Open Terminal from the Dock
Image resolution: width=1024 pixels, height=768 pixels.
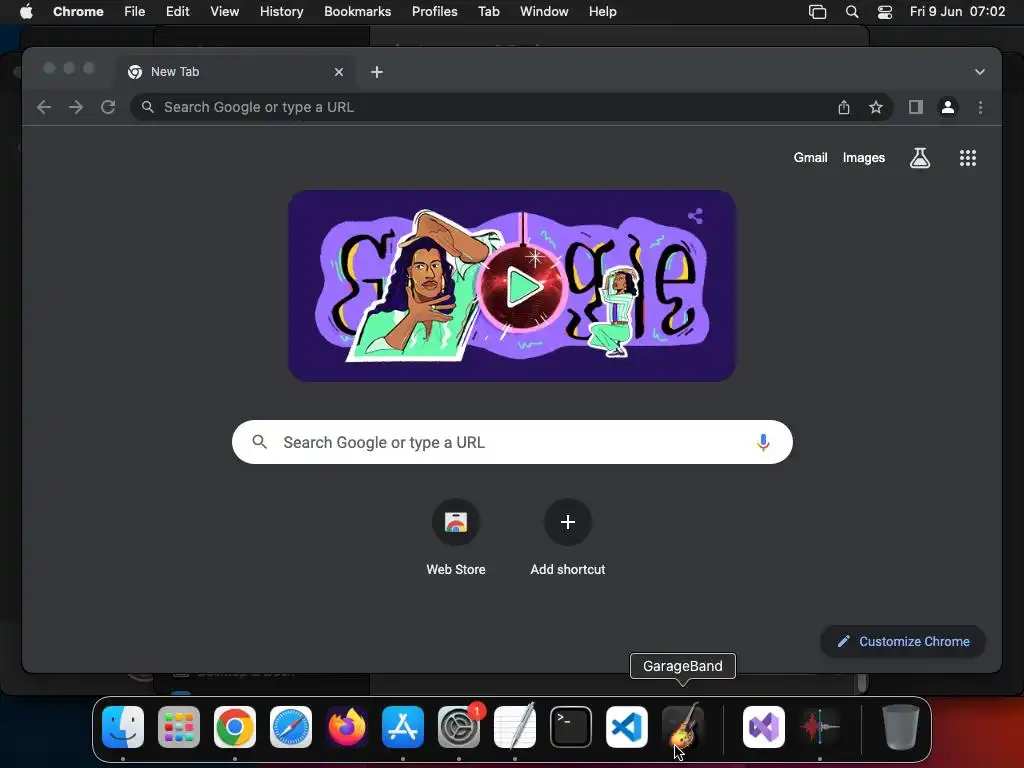point(571,727)
